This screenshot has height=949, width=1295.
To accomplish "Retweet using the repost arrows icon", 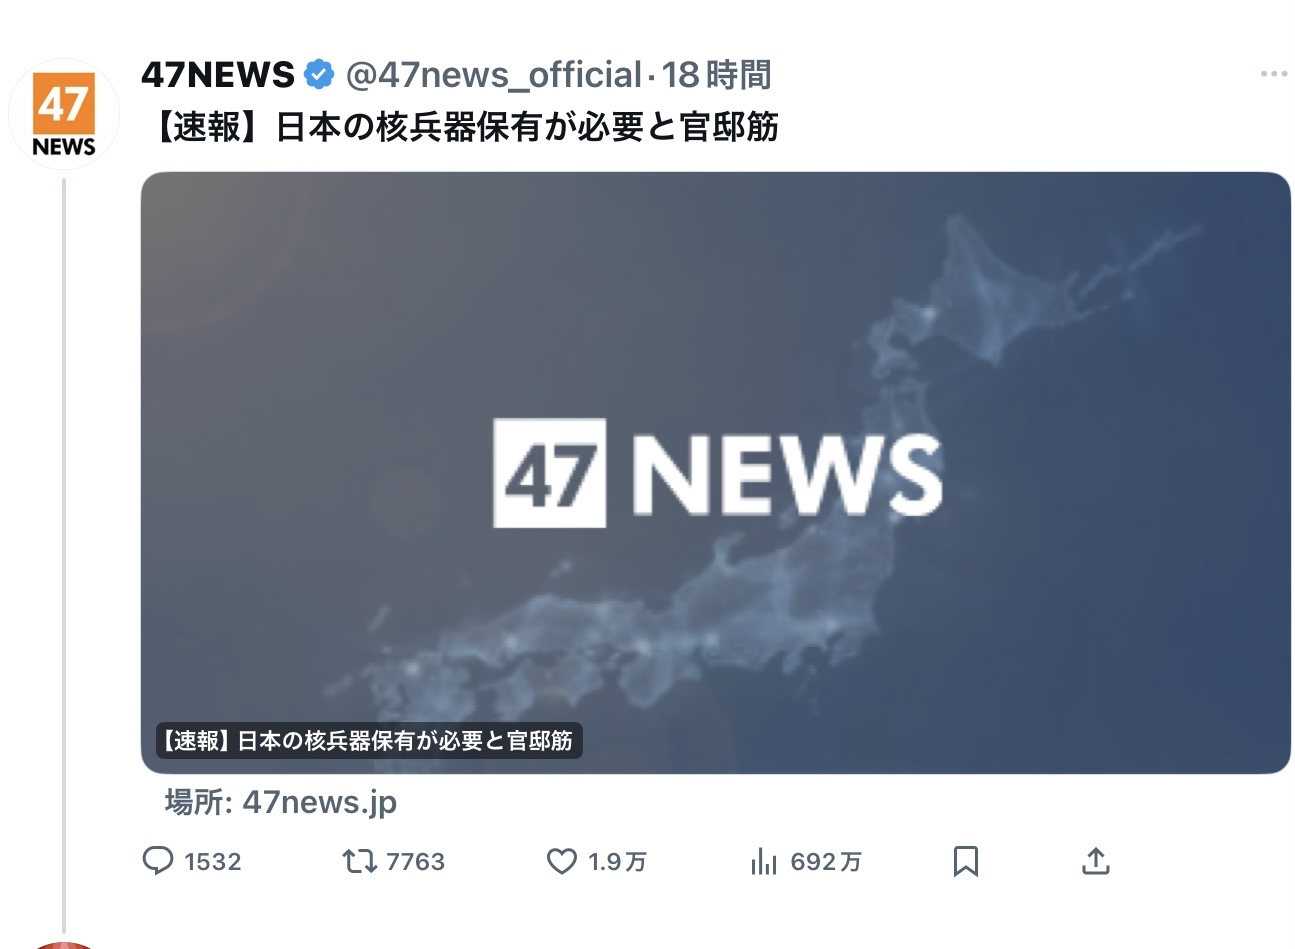I will point(360,861).
